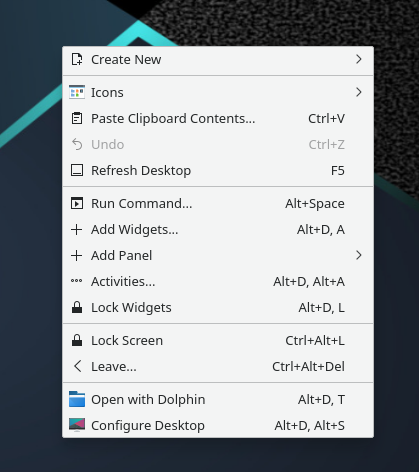Click the Ctrl+Alt+Del shortcut label
The width and height of the screenshot is (419, 472).
tap(308, 367)
